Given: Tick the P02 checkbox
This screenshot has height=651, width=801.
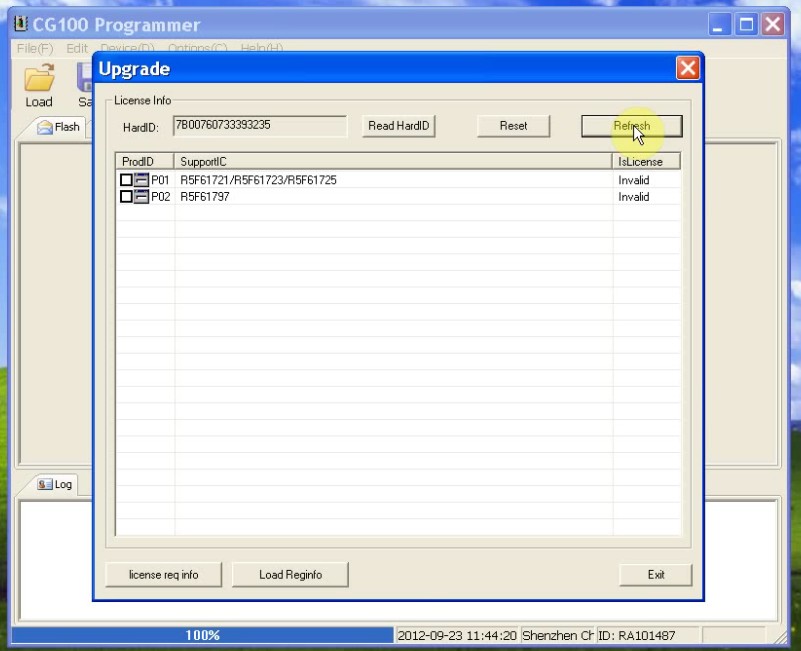Looking at the screenshot, I should point(126,197).
